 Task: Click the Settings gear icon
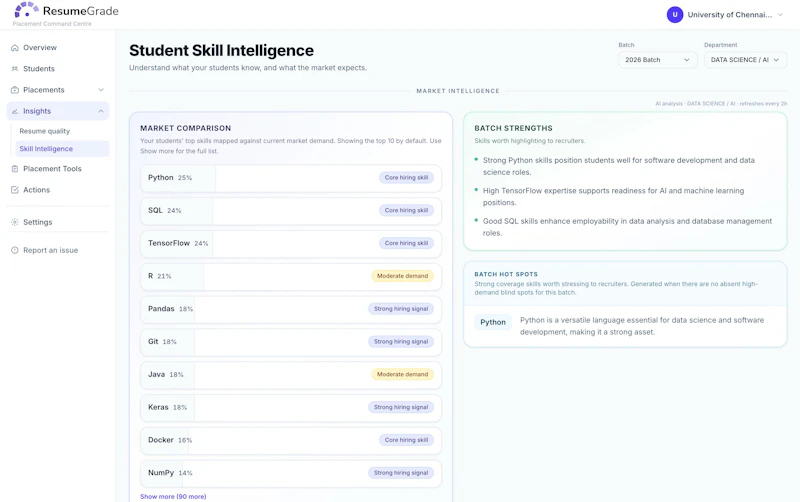(x=15, y=222)
